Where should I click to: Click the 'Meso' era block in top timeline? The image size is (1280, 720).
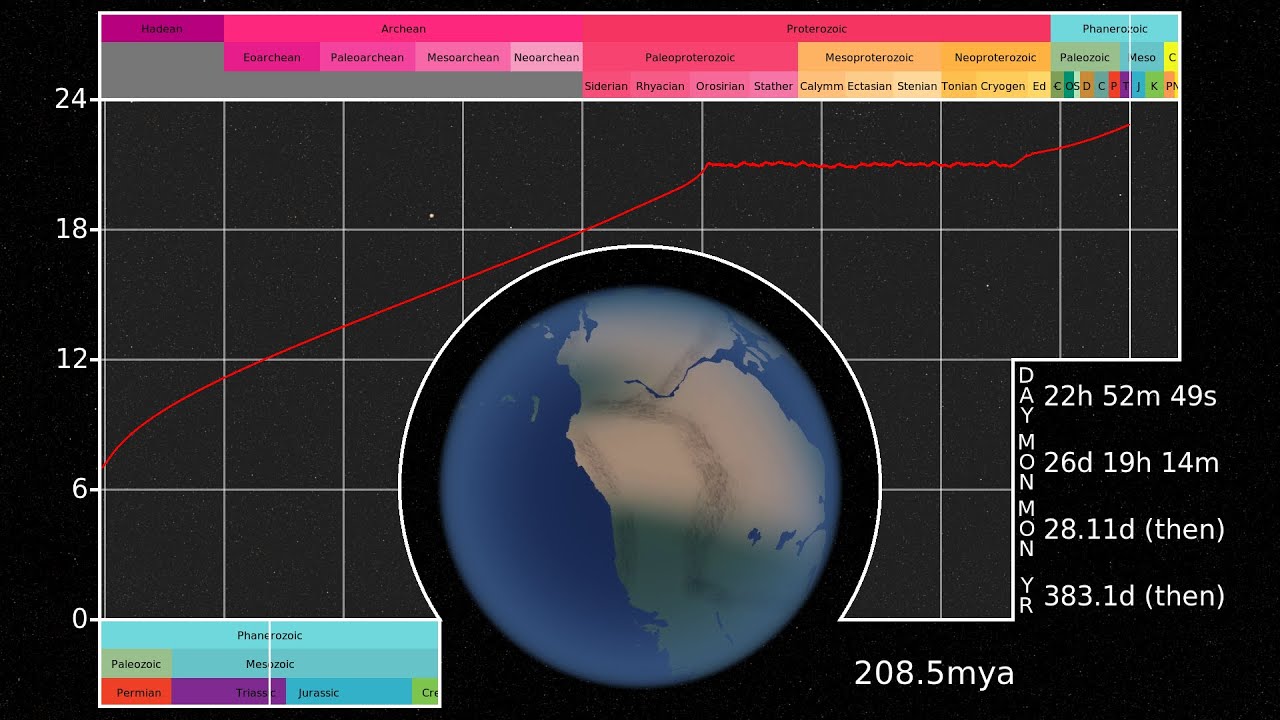pos(1142,57)
